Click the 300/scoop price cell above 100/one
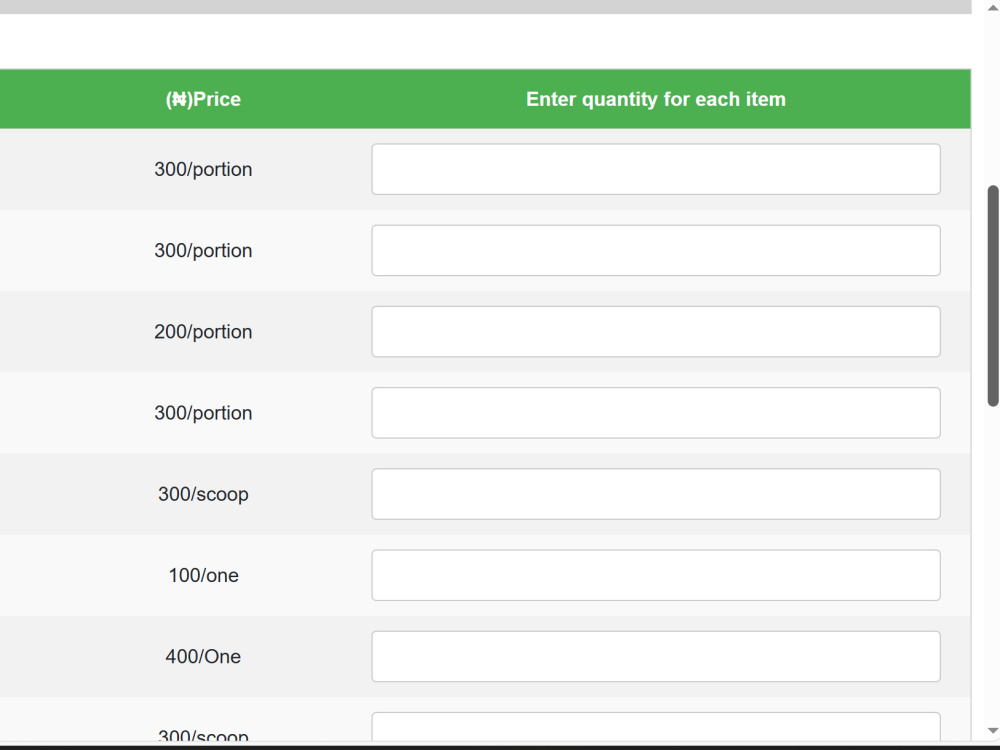Viewport: 1000px width, 750px height. tap(203, 494)
